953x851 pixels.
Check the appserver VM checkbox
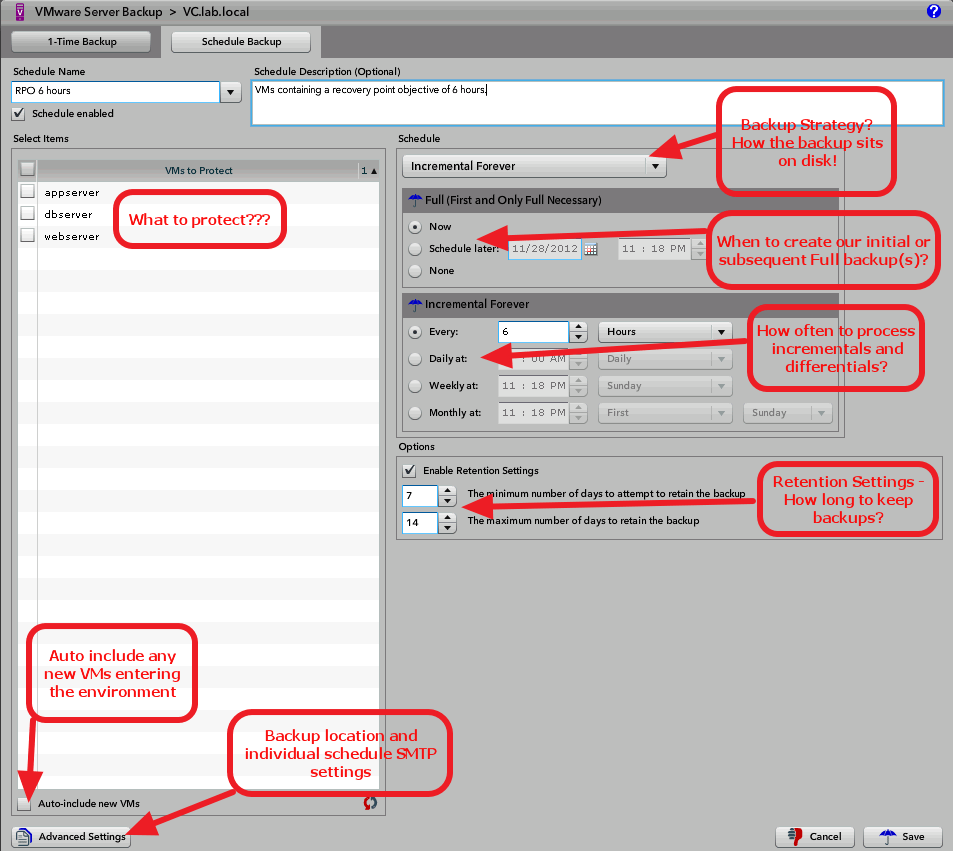pyautogui.click(x=27, y=191)
